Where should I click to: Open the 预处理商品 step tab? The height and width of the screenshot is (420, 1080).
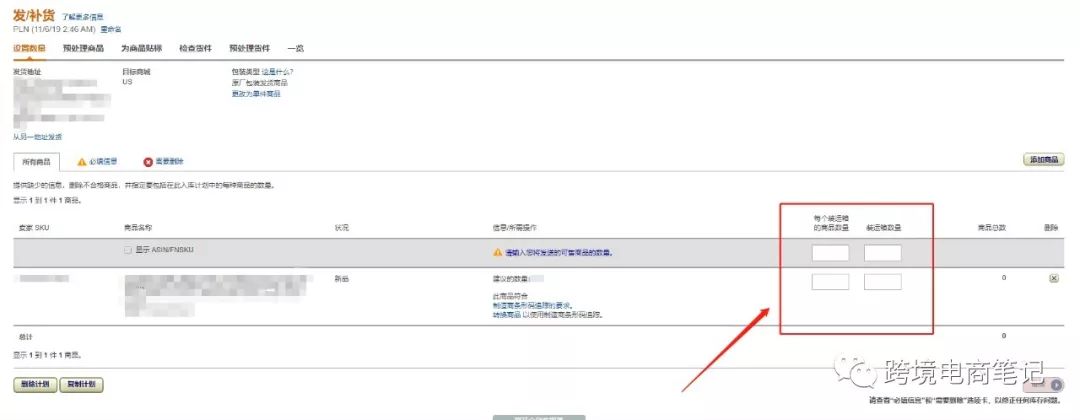click(82, 47)
